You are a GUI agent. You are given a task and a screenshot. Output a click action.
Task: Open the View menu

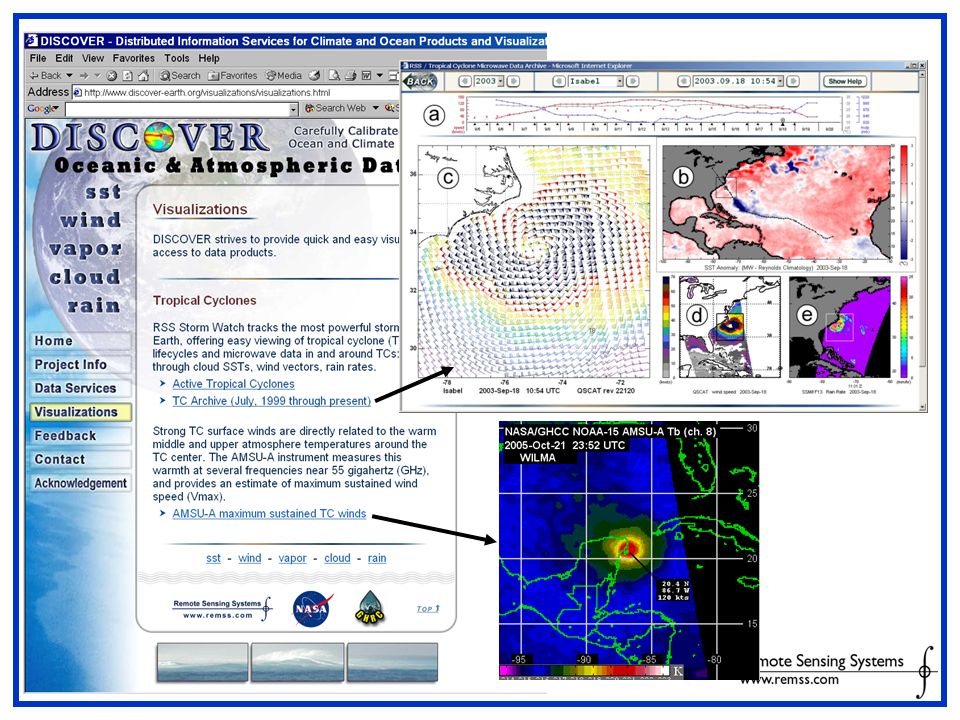point(92,58)
